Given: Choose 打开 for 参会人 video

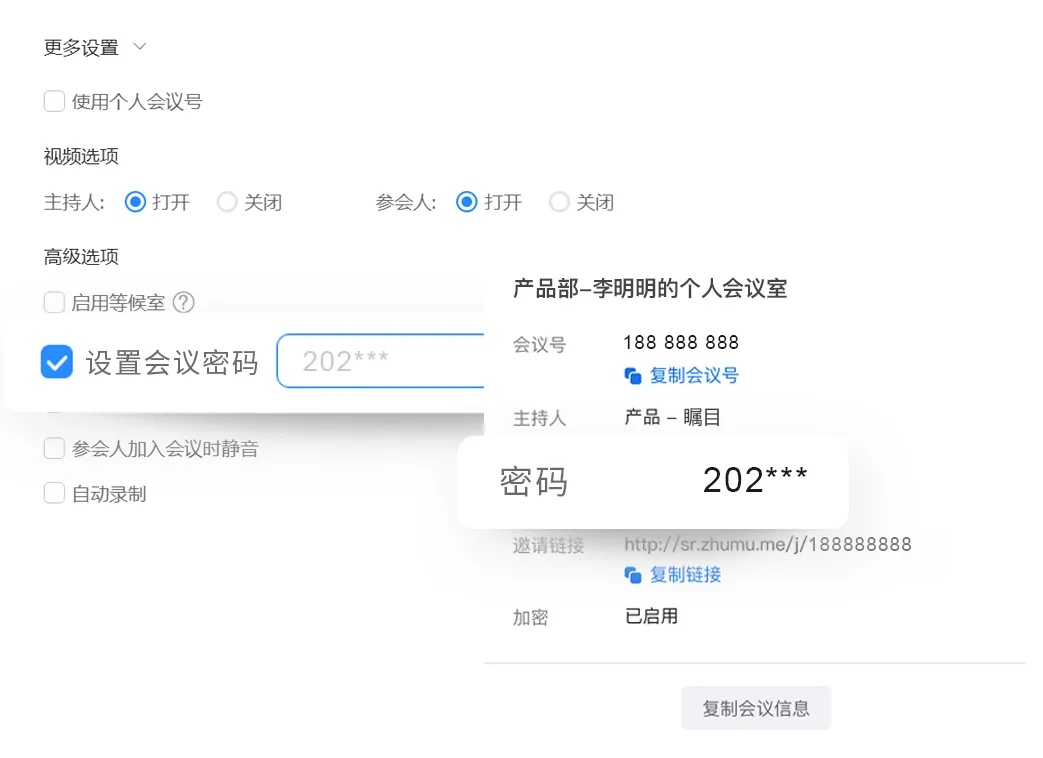Looking at the screenshot, I should 466,202.
